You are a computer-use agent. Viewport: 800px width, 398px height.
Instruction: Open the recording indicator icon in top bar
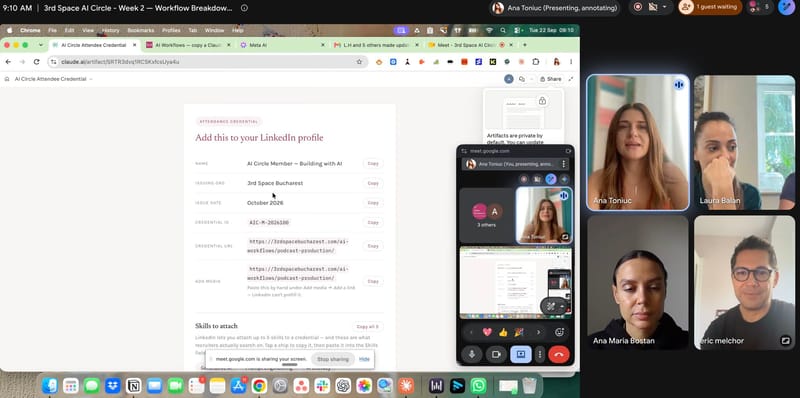638,7
